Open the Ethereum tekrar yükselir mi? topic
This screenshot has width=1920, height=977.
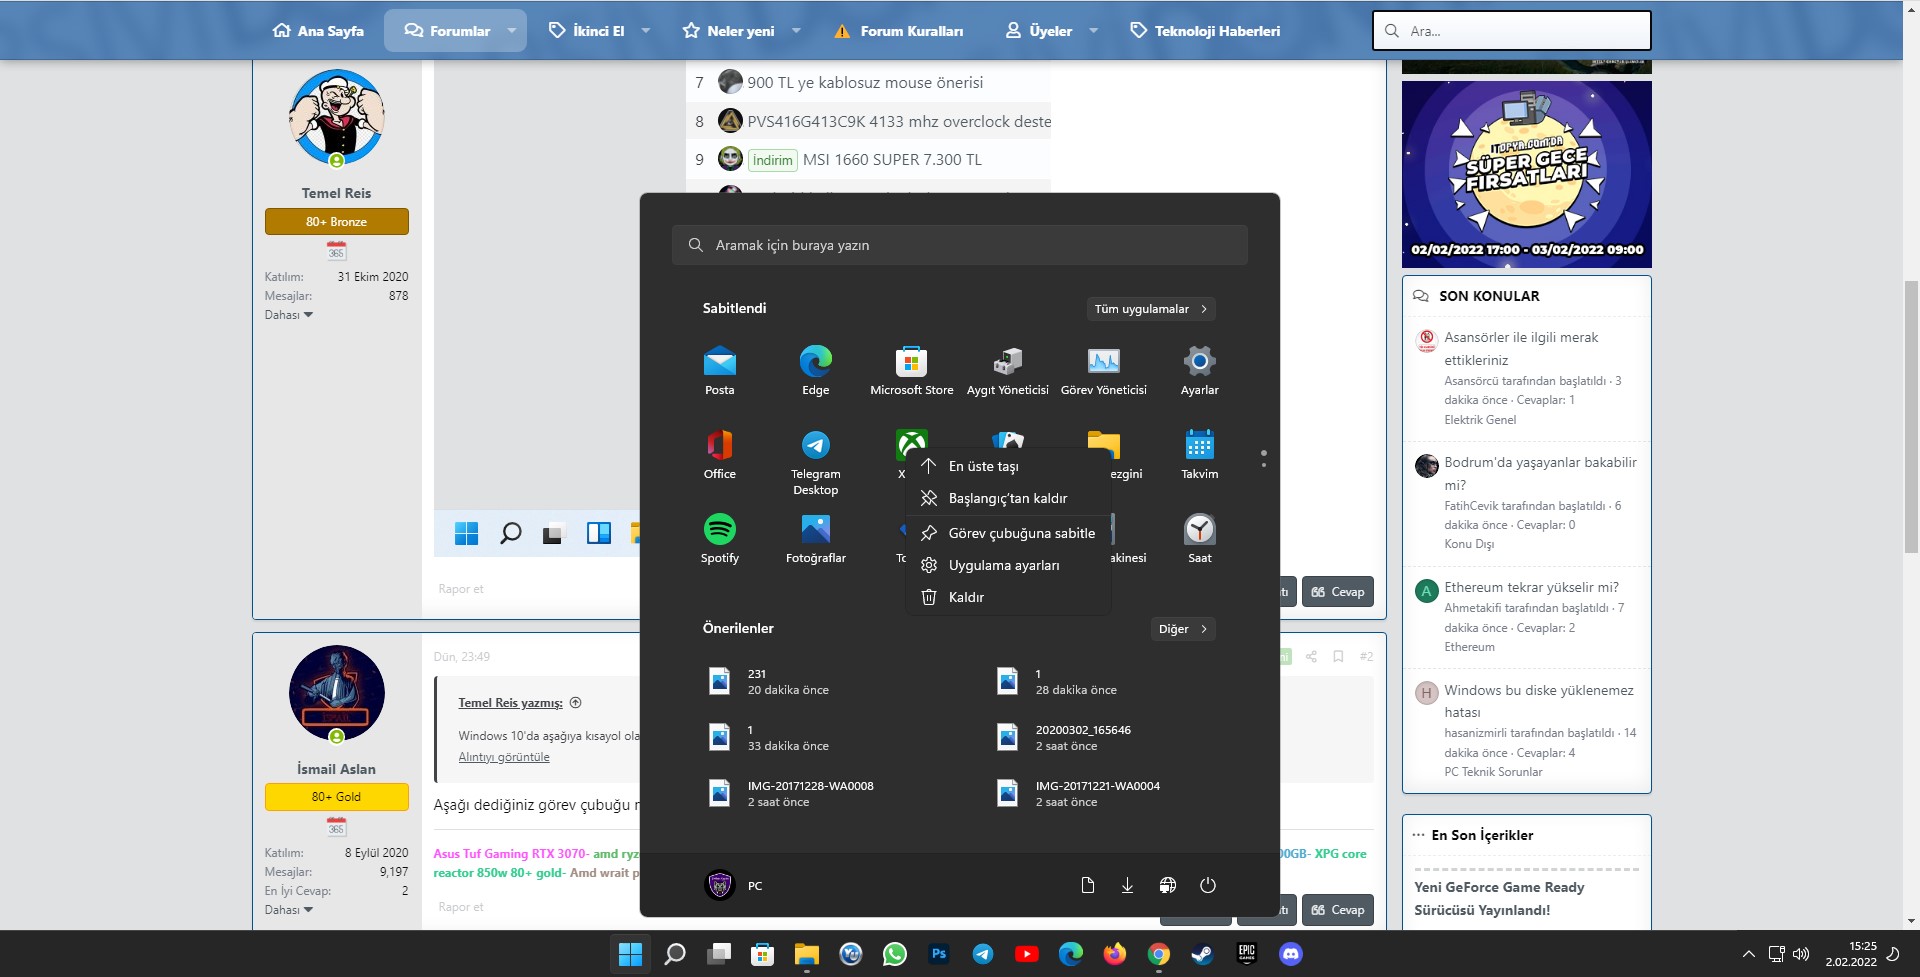click(1531, 587)
